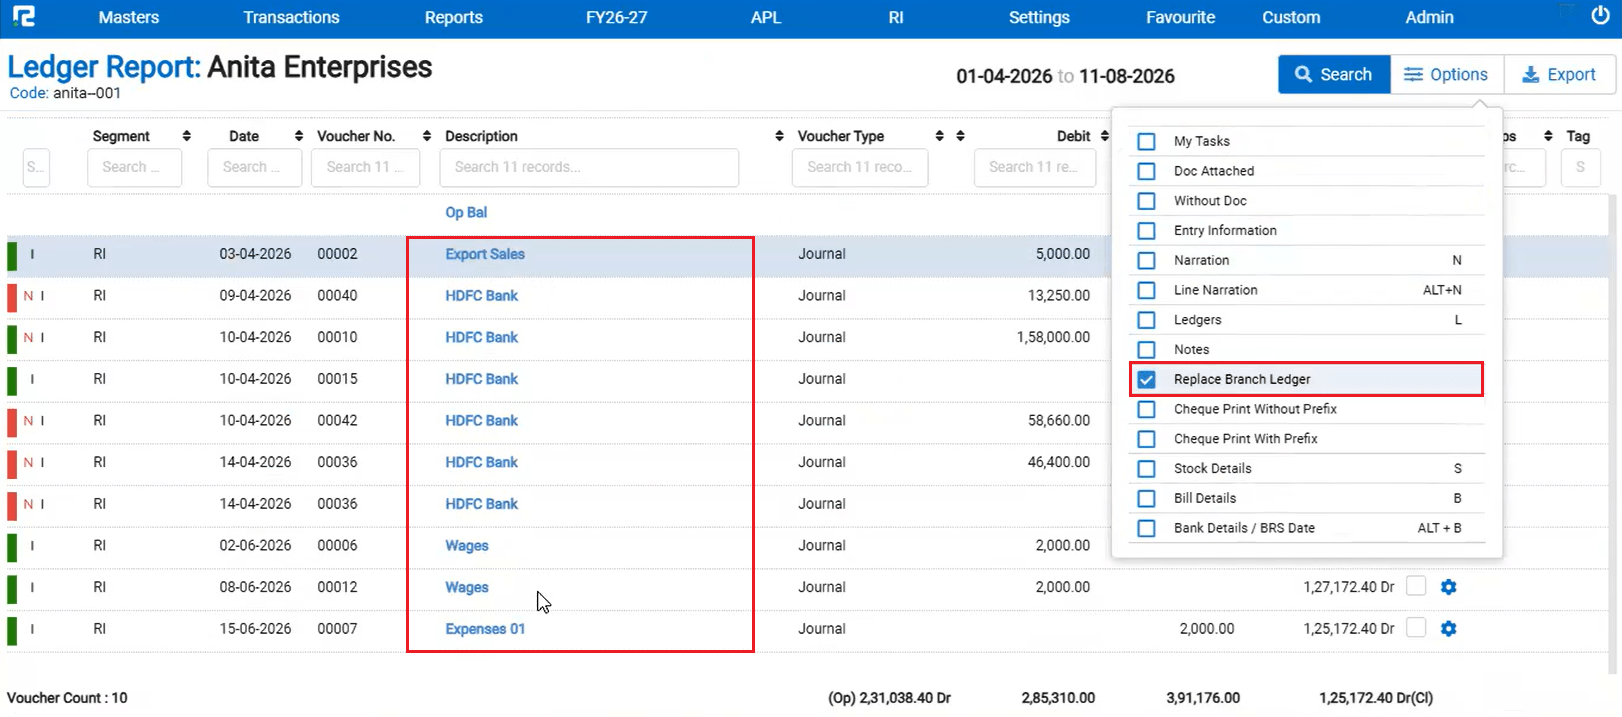Open gear settings for 08-06-2026 Wages row
The image size is (1622, 717).
1448,587
